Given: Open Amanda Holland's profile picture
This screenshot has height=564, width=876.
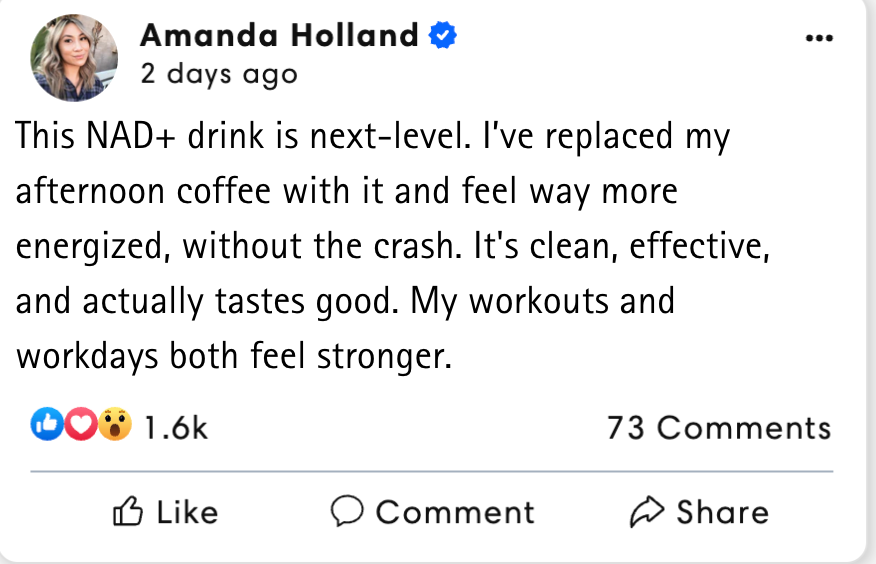Looking at the screenshot, I should [x=74, y=58].
